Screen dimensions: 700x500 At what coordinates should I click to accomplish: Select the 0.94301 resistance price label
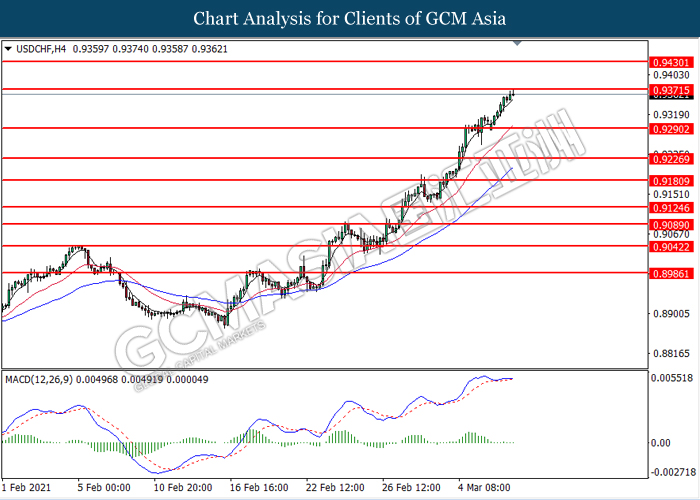coord(669,61)
